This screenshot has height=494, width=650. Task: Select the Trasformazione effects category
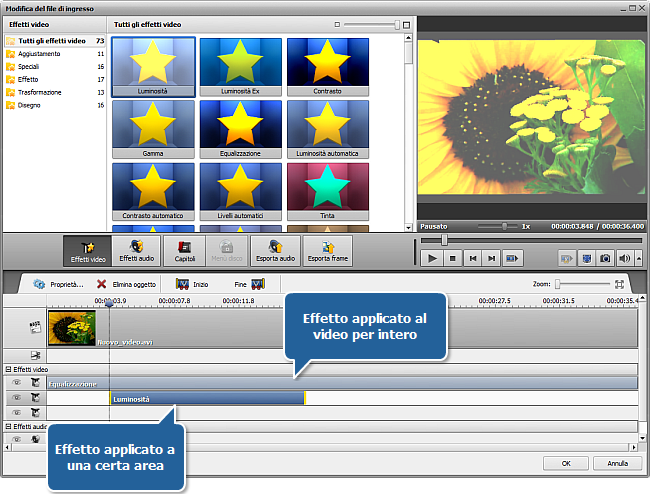(39, 92)
